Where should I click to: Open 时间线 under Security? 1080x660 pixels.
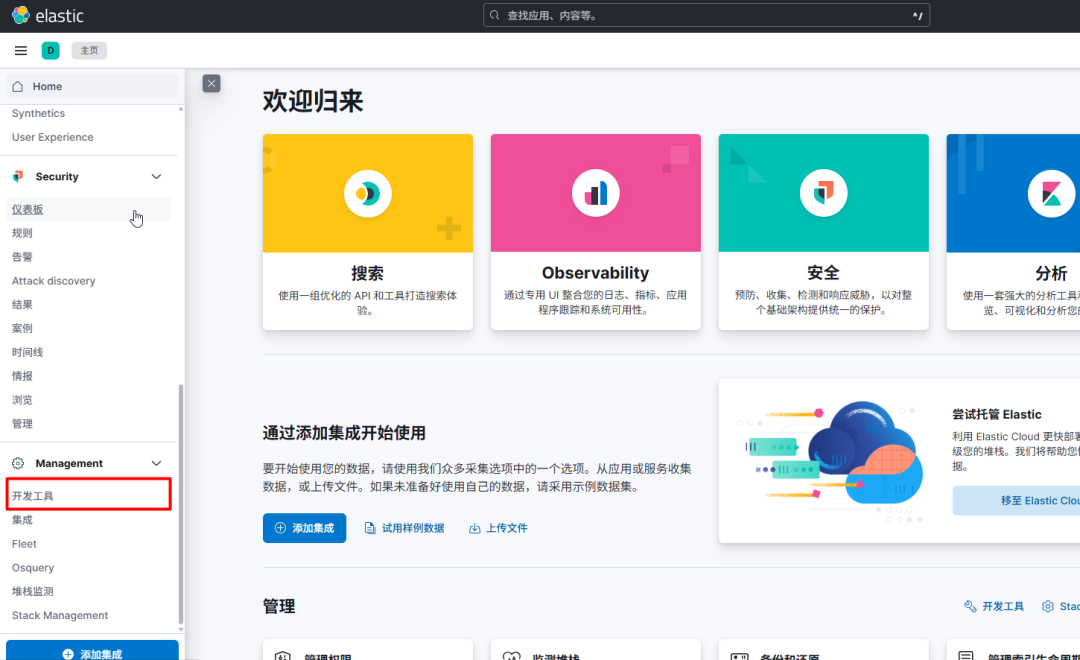click(28, 352)
